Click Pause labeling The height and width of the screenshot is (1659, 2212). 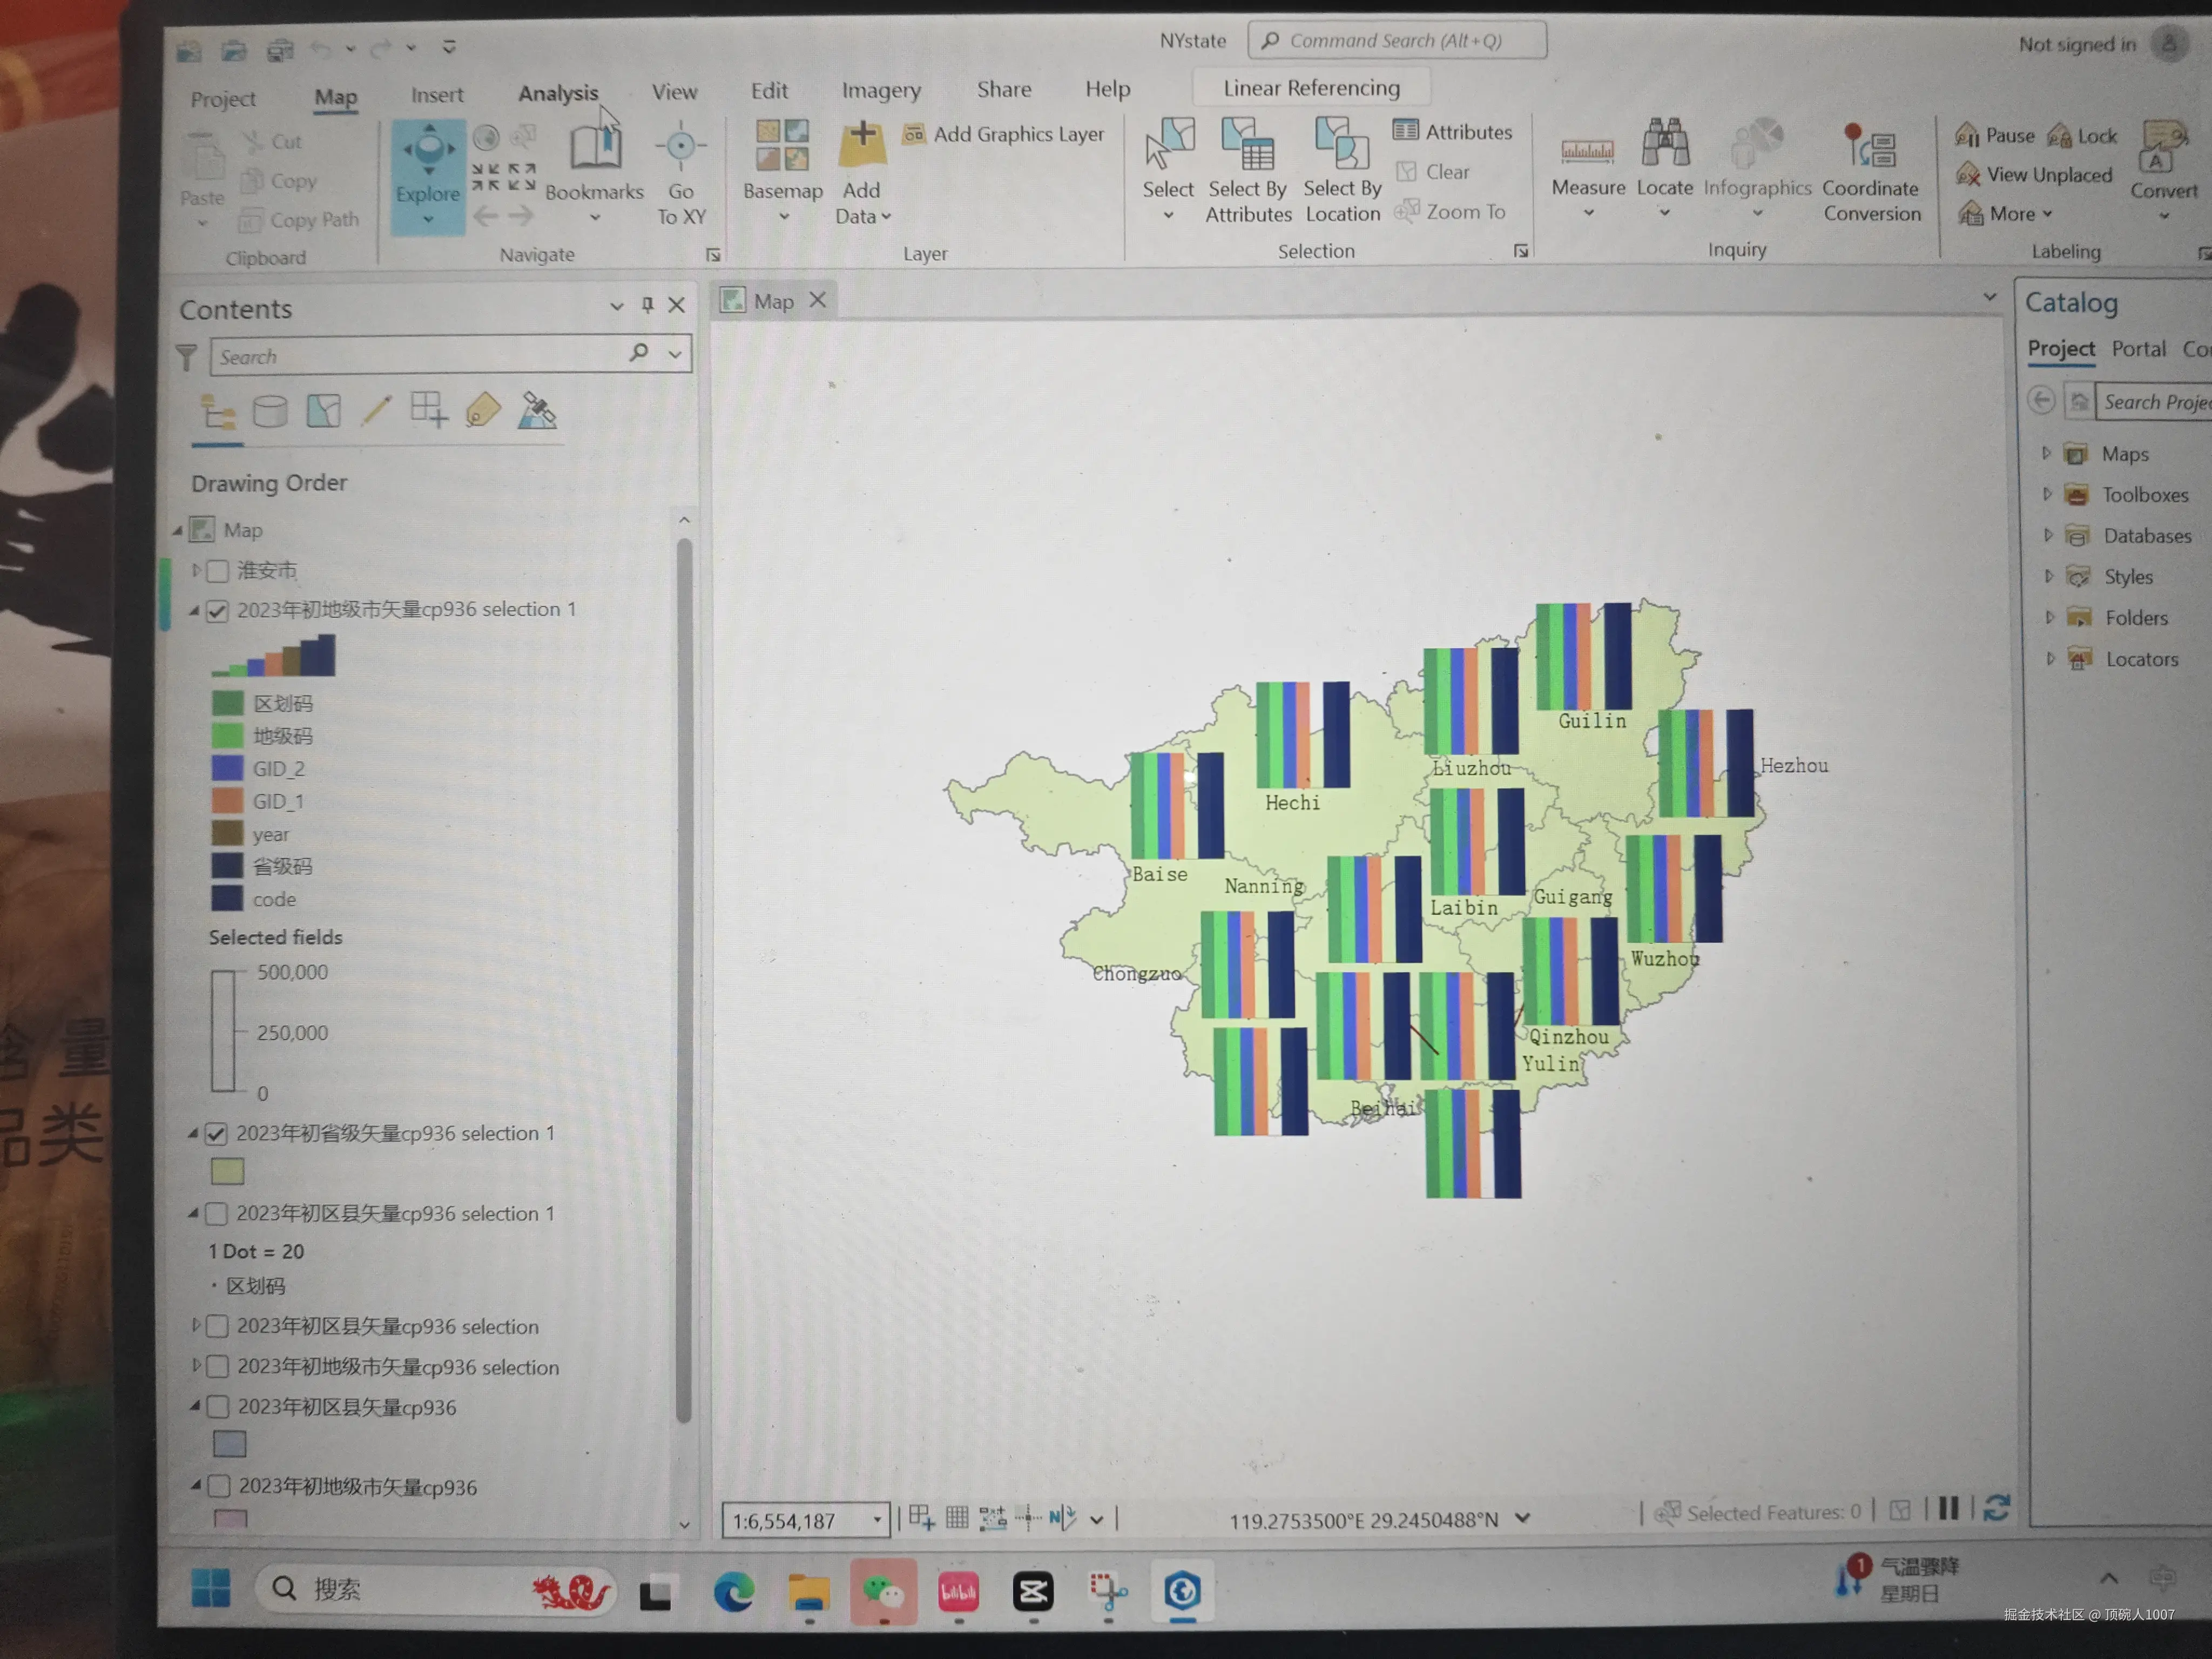(1995, 135)
